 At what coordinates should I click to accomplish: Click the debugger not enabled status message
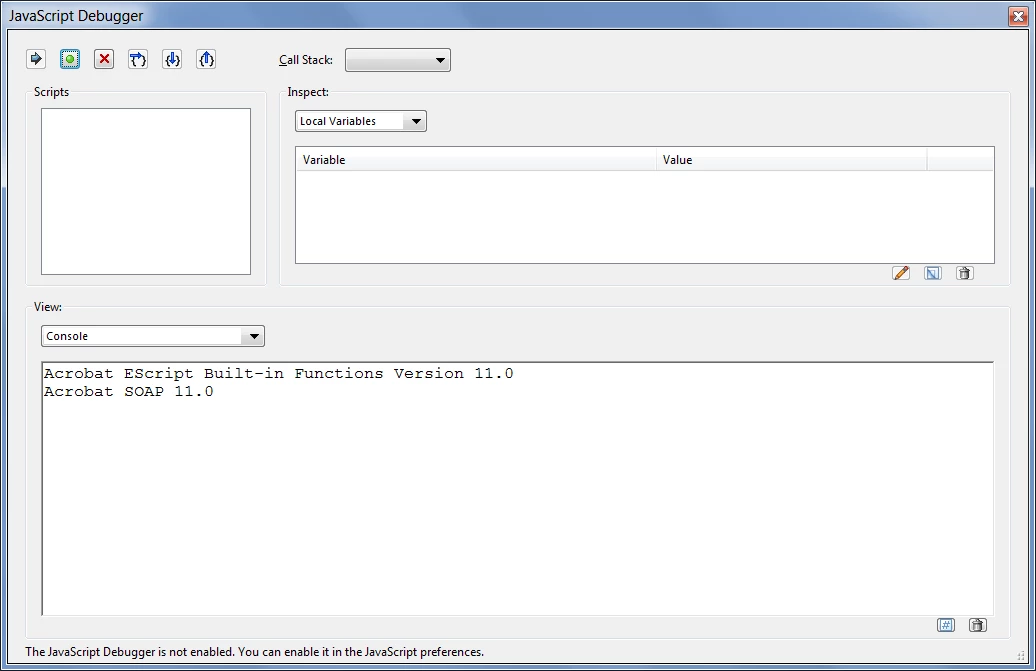click(x=254, y=652)
